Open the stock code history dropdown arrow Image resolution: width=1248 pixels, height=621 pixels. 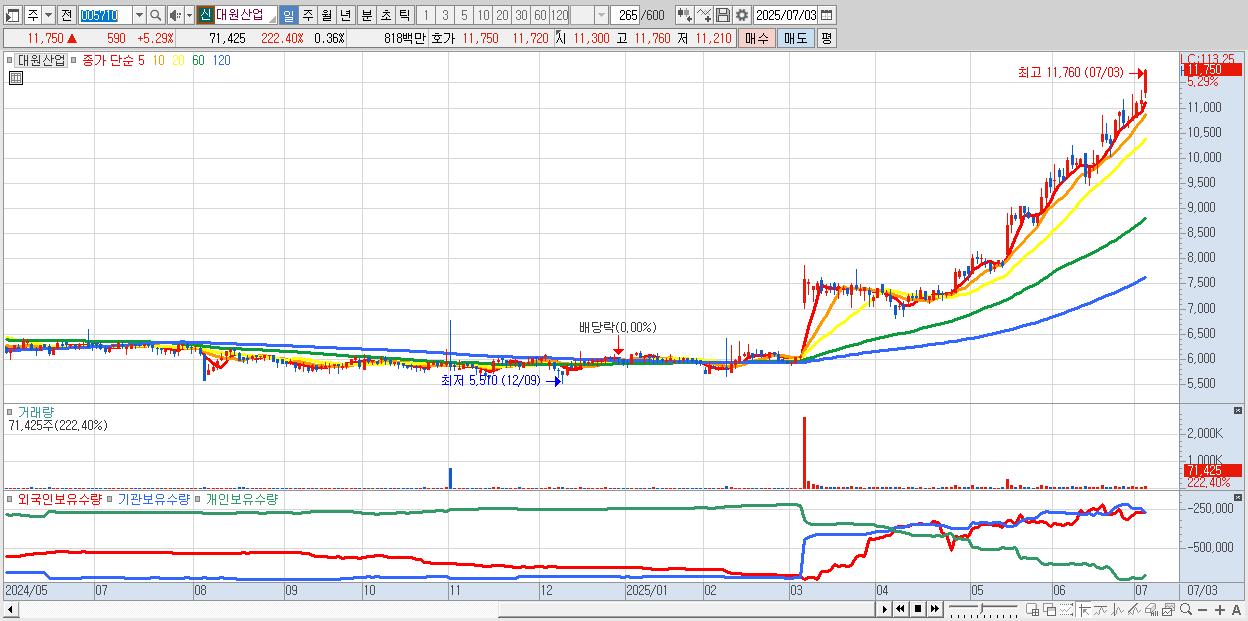click(139, 15)
